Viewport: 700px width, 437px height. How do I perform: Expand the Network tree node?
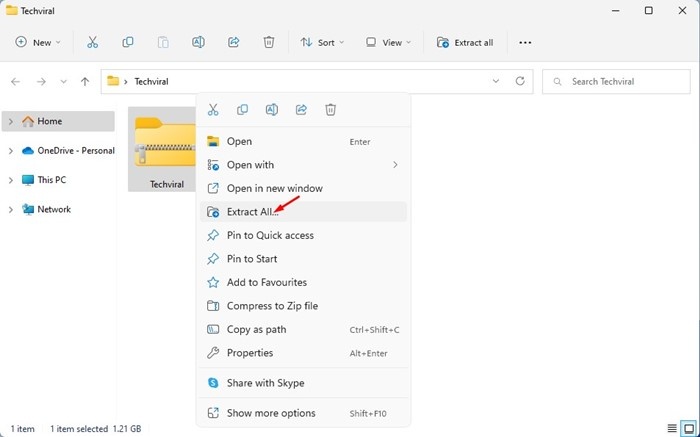click(11, 209)
